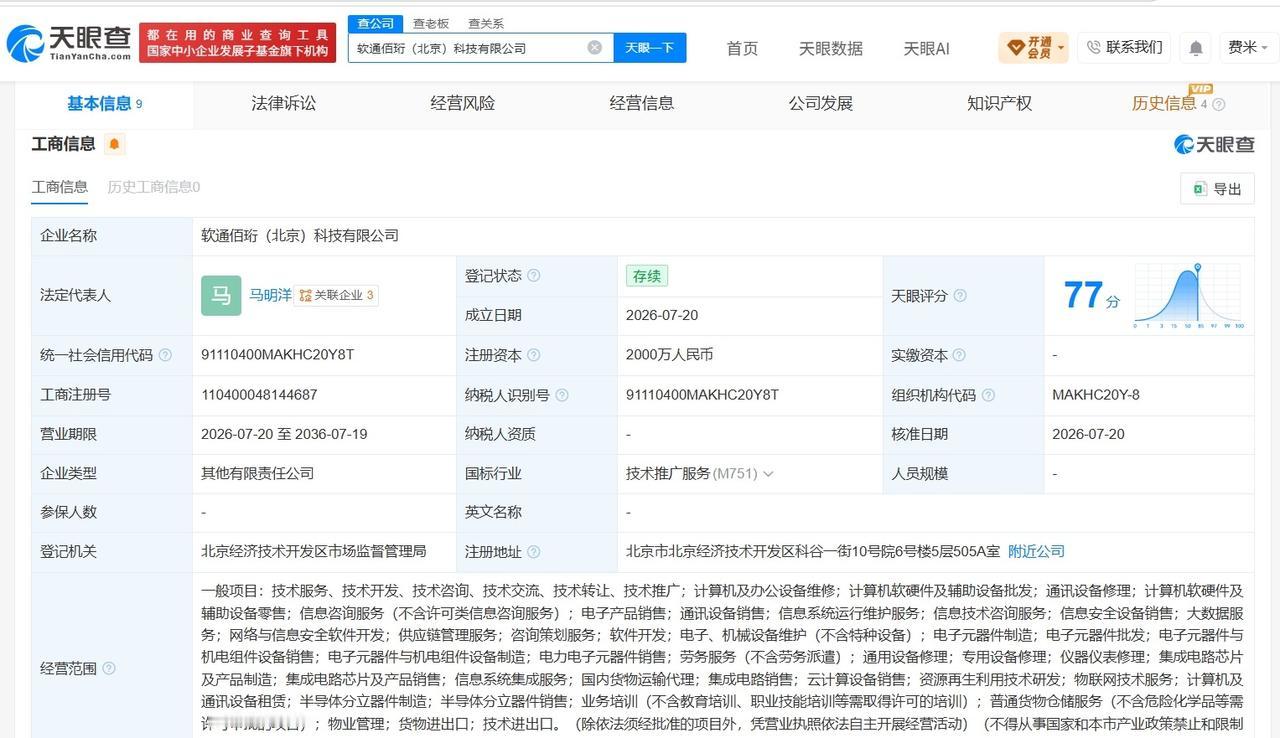Click the diamond icon in 开通会员
The height and width of the screenshot is (738, 1280).
pos(1015,47)
